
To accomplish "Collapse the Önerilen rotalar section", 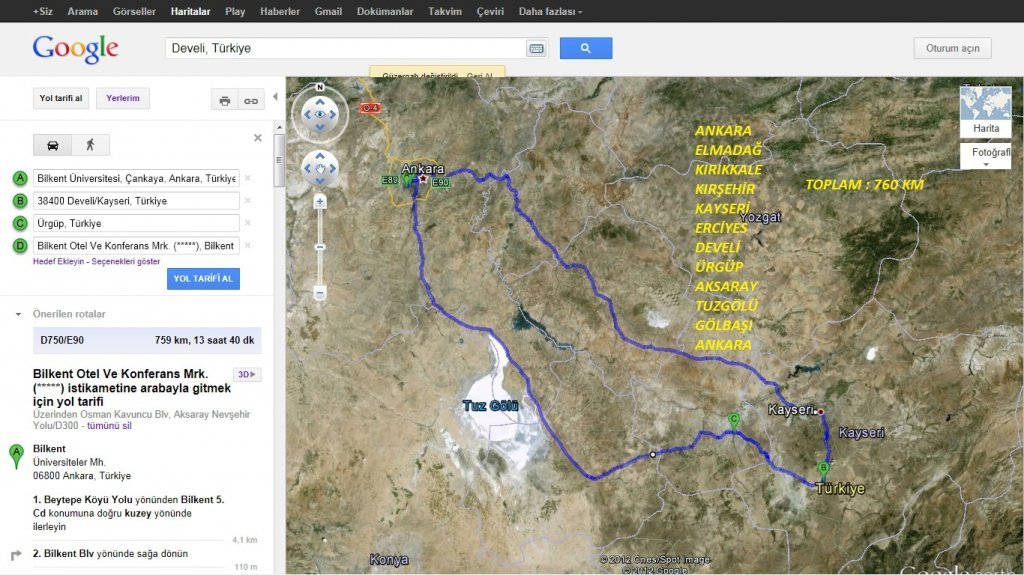I will click(x=18, y=314).
